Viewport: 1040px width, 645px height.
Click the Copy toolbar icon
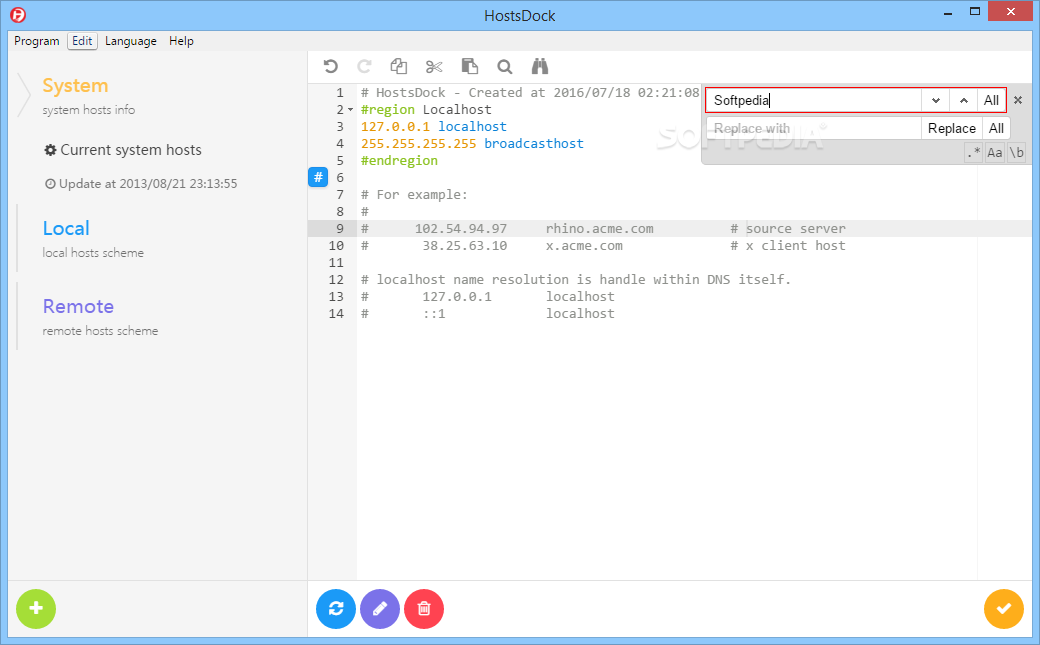(x=399, y=66)
